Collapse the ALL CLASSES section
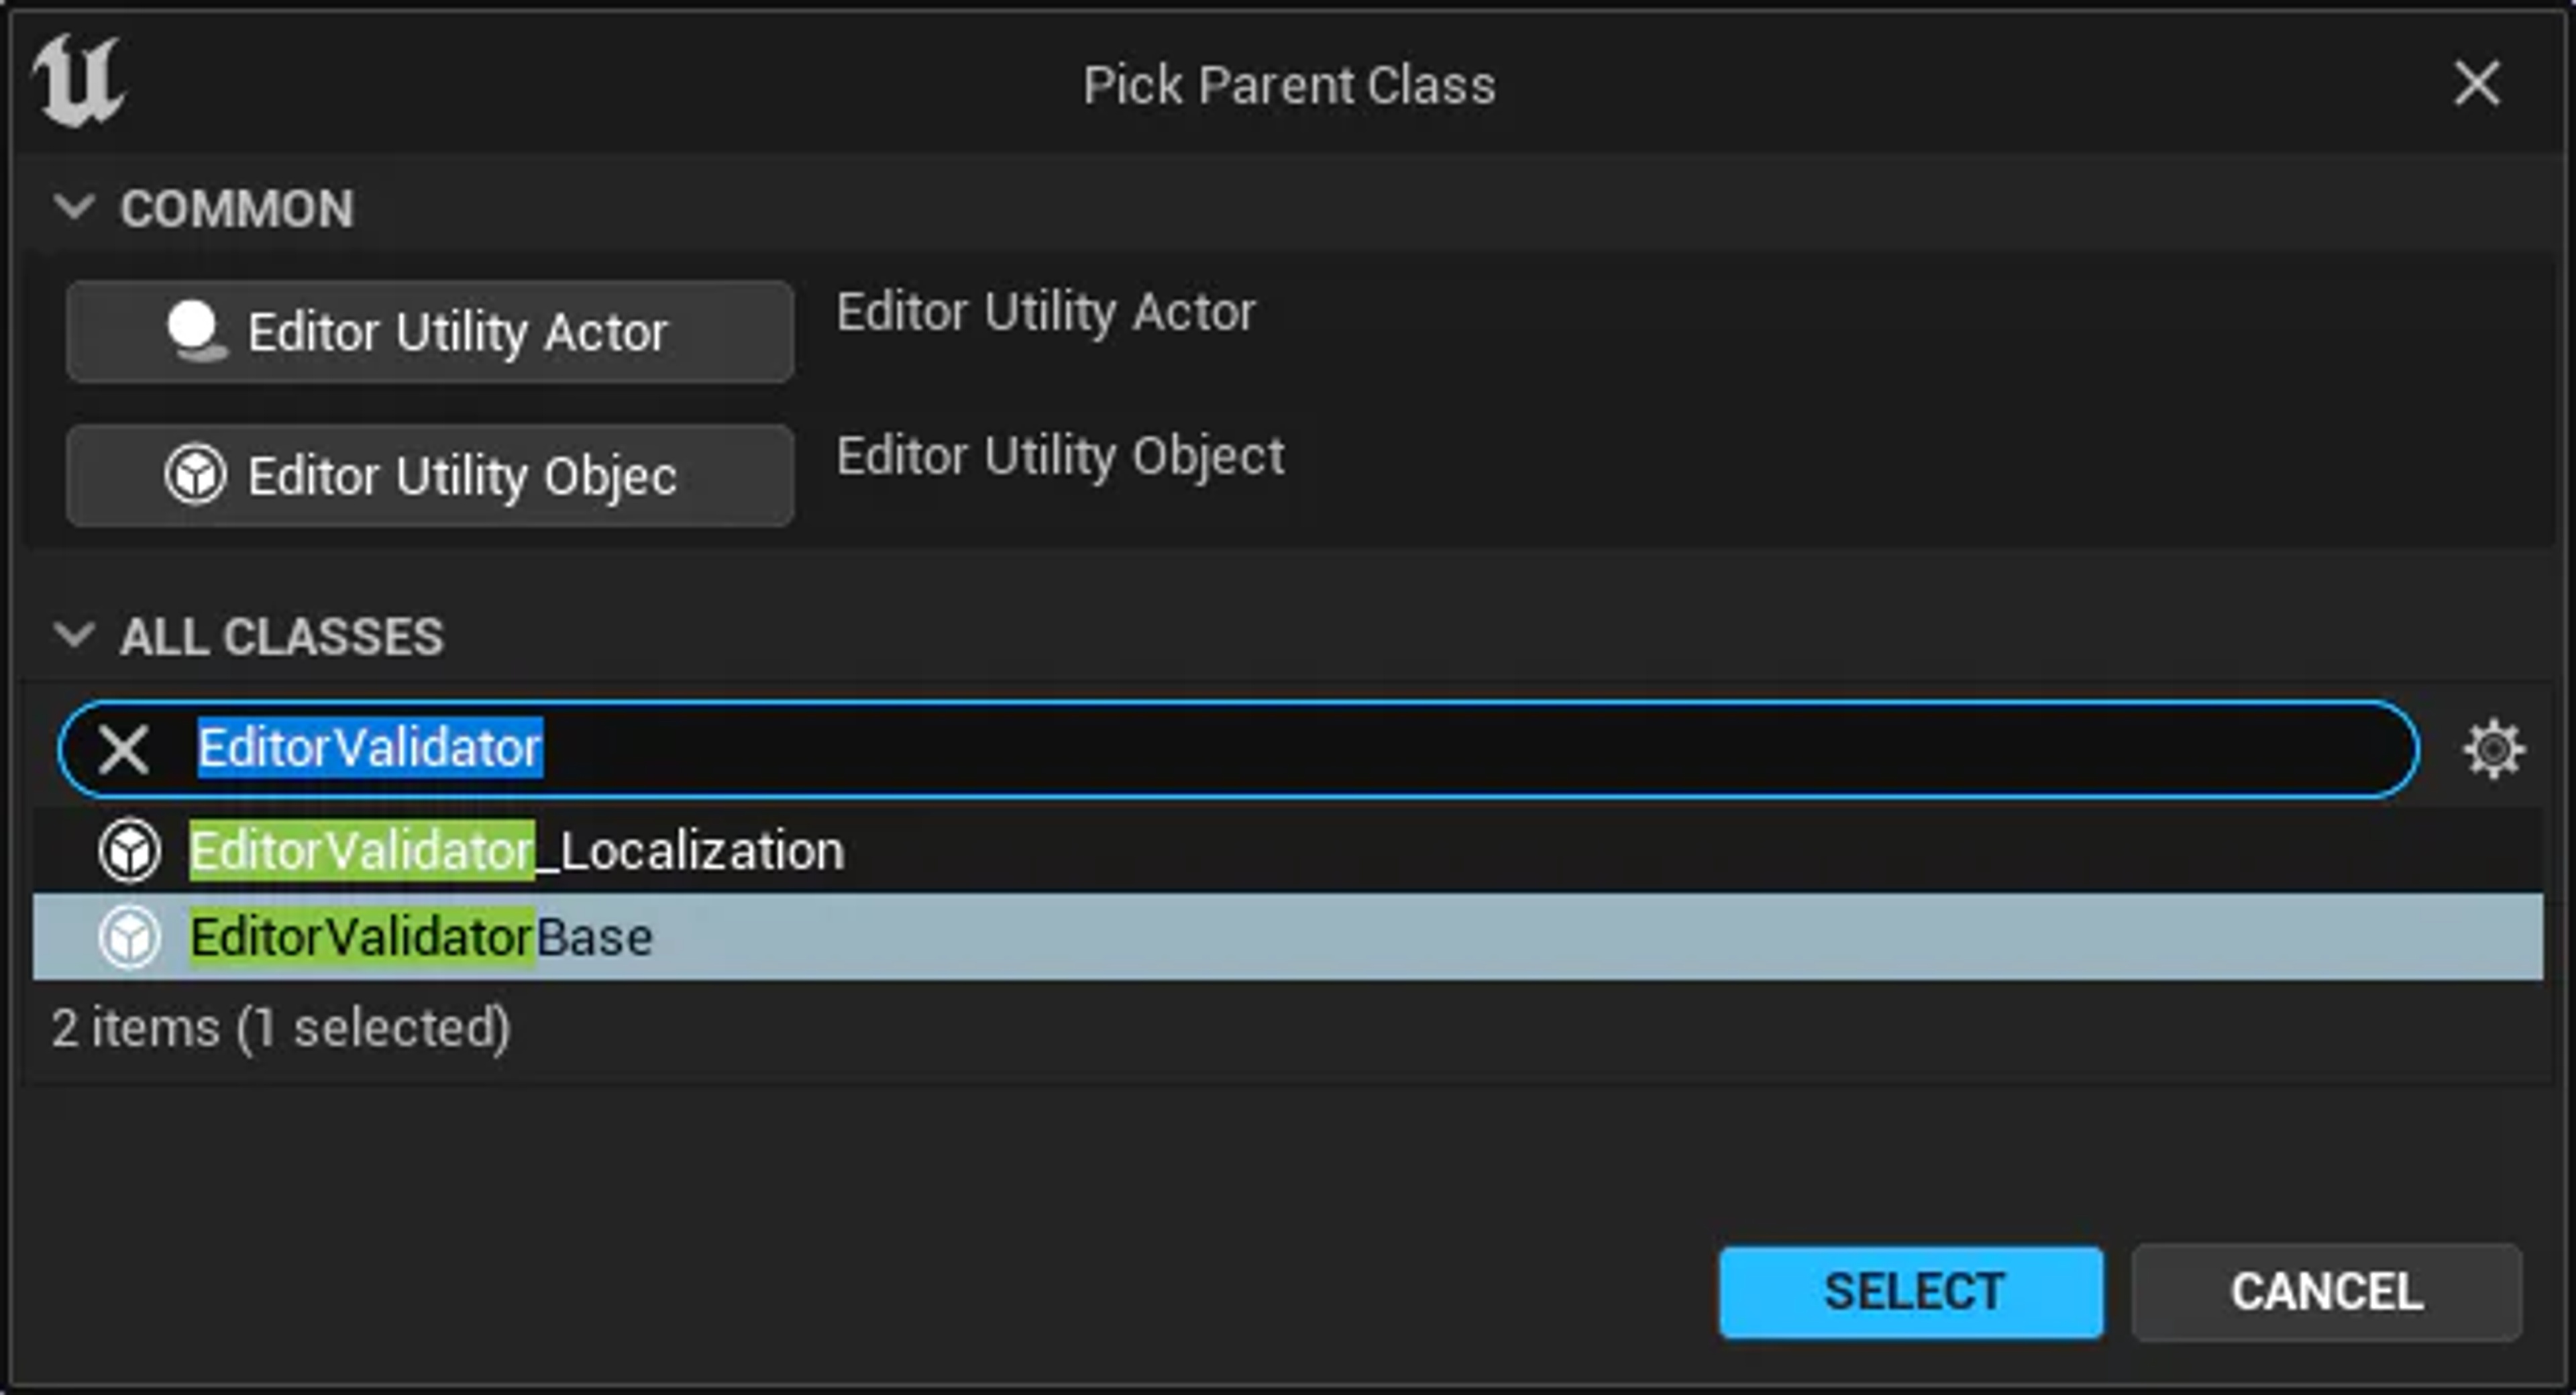This screenshot has height=1395, width=2576. tap(74, 635)
